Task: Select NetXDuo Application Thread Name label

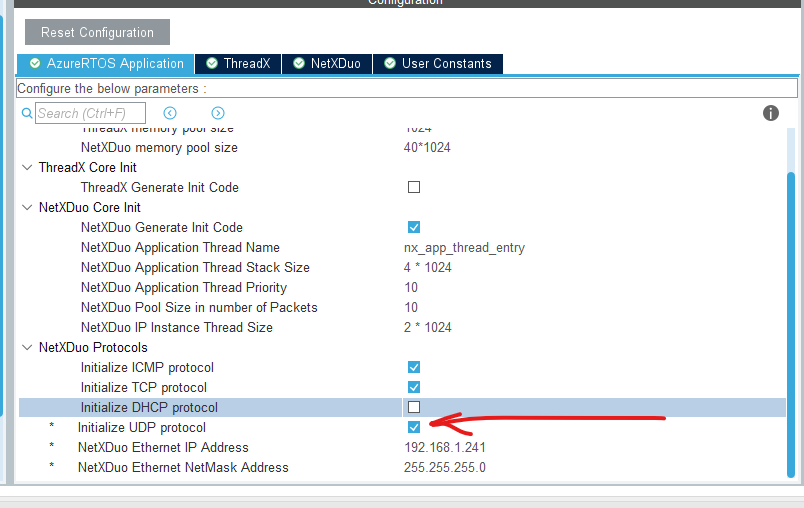Action: click(x=180, y=248)
